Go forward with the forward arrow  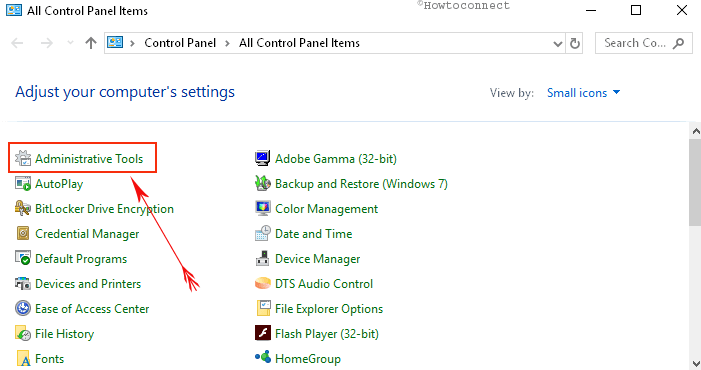(46, 43)
